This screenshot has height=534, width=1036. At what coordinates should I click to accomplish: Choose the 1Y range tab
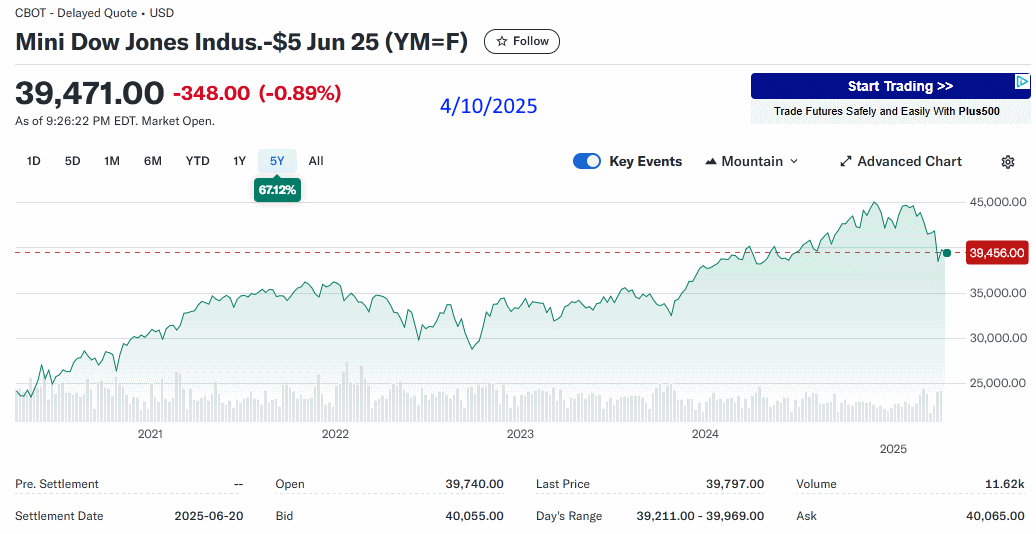[x=239, y=161]
